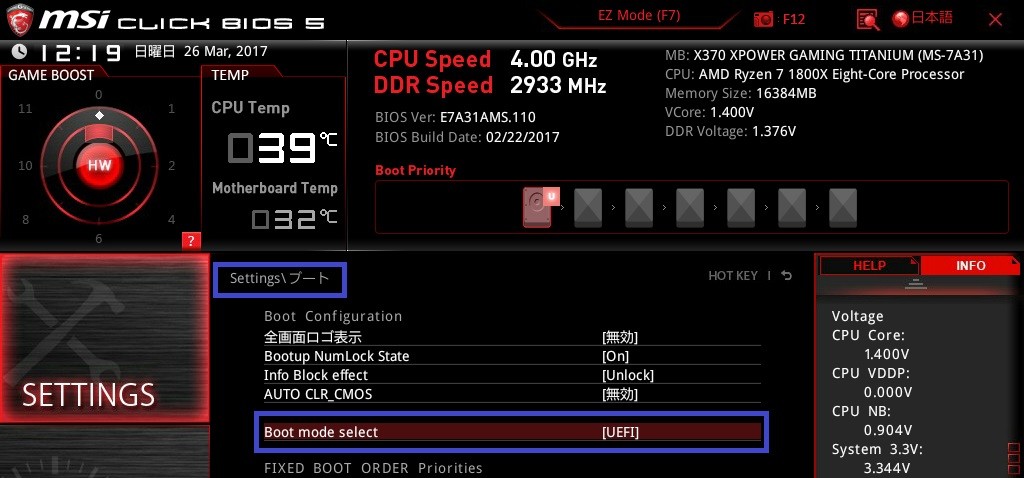1024x478 pixels.
Task: Click the globe language icon
Action: click(901, 20)
